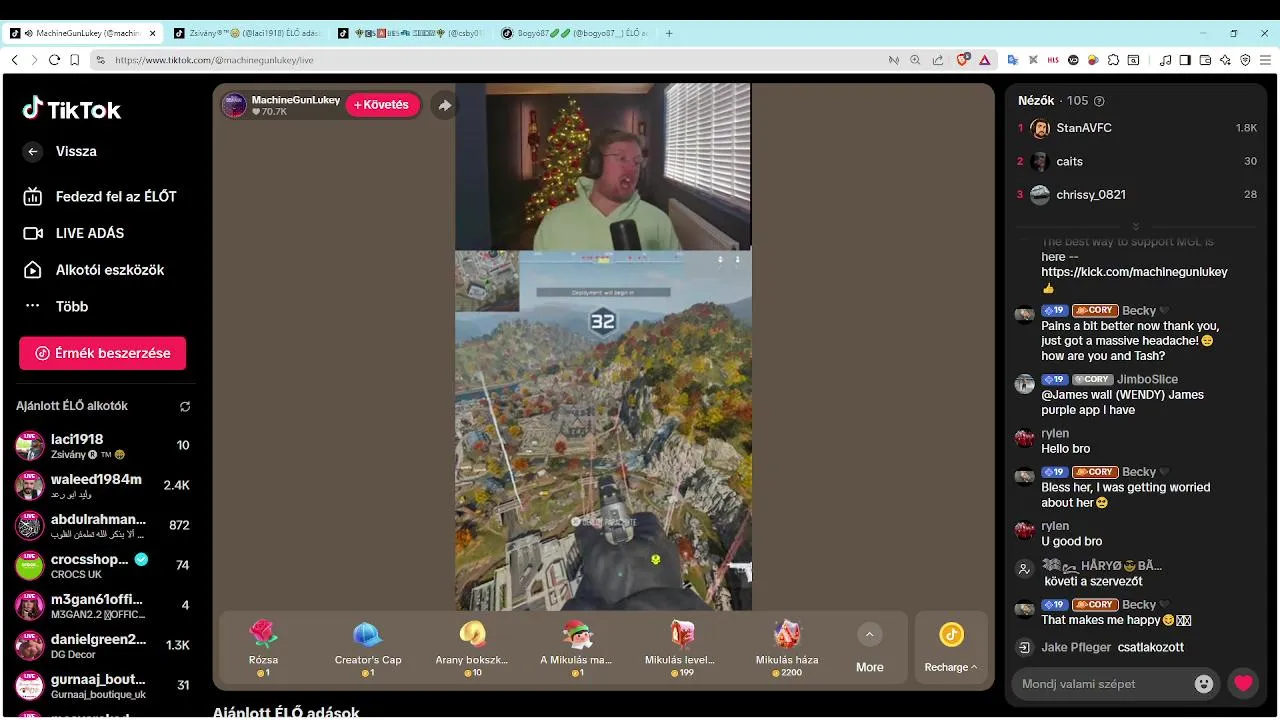
Task: Open Fedezd fel az ÉLŐT
Action: (x=99, y=196)
